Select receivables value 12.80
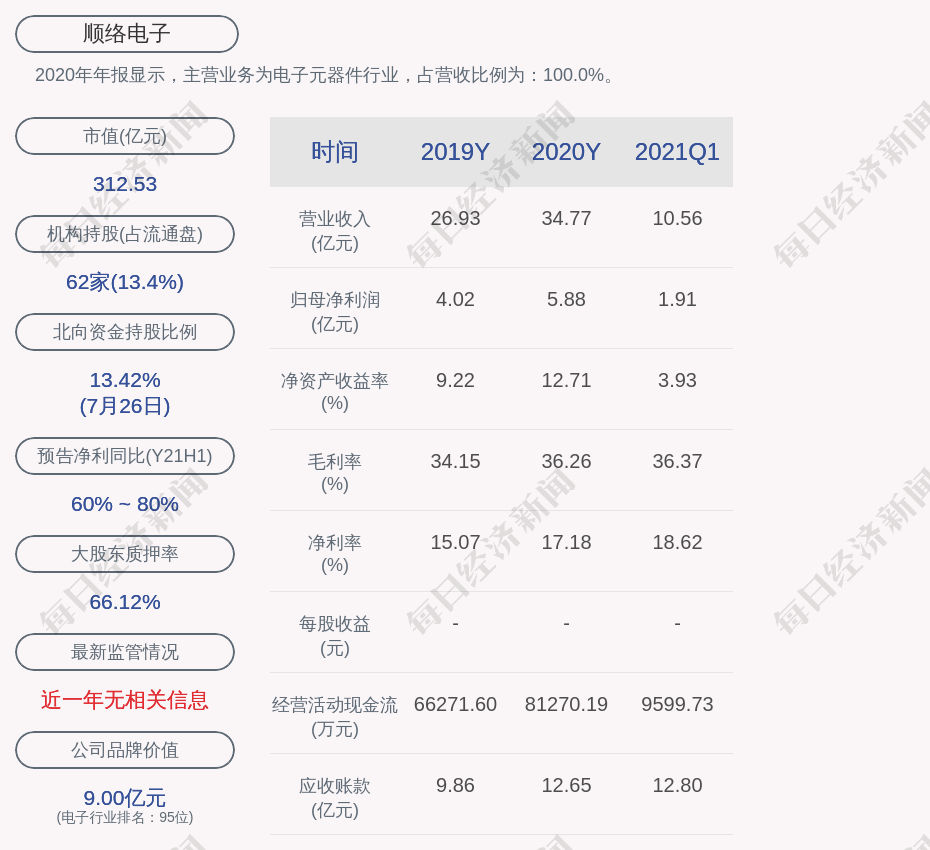The width and height of the screenshot is (930, 850). tap(677, 785)
